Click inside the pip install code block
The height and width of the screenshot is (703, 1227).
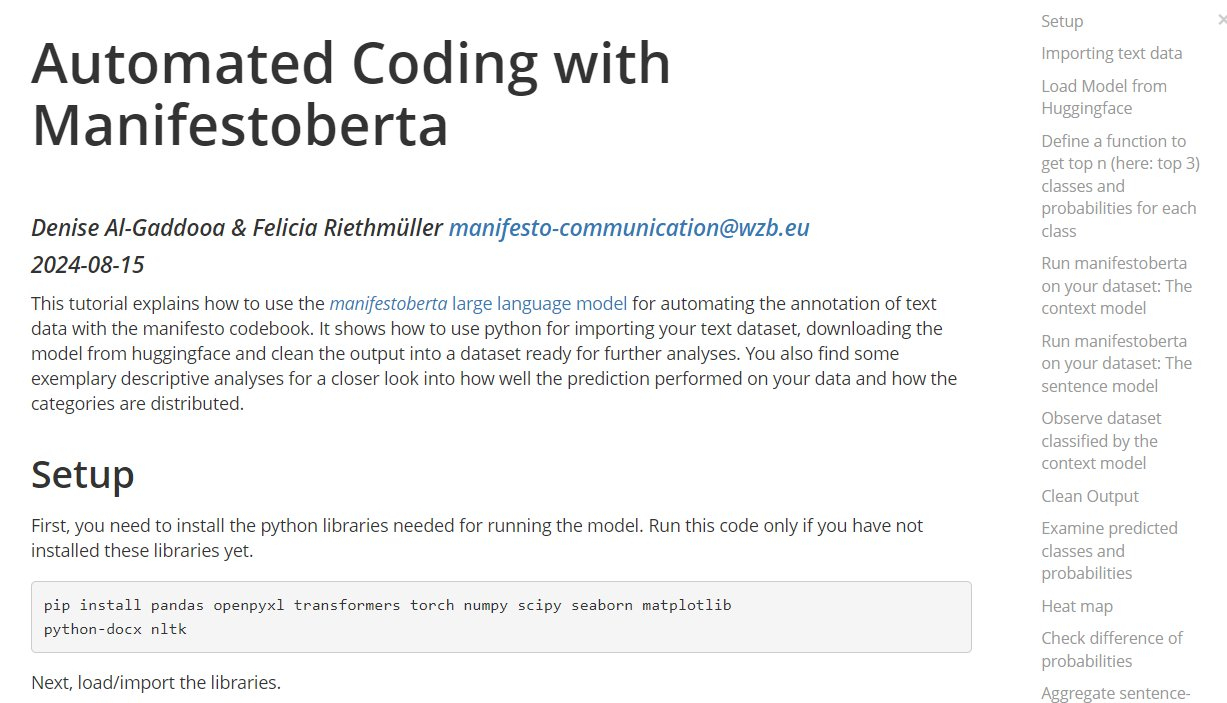tap(500, 617)
